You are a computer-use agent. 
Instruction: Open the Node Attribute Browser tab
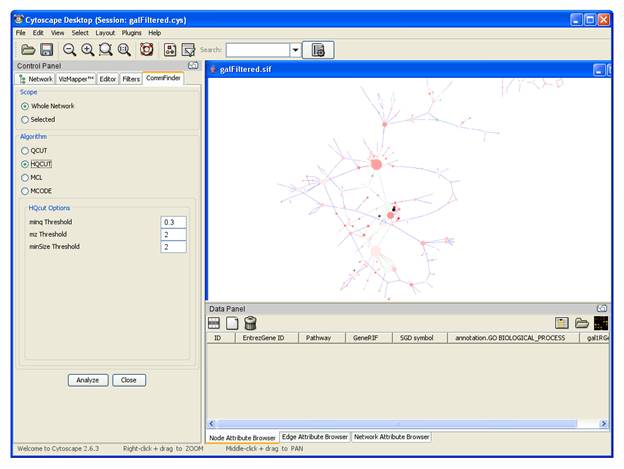point(242,438)
